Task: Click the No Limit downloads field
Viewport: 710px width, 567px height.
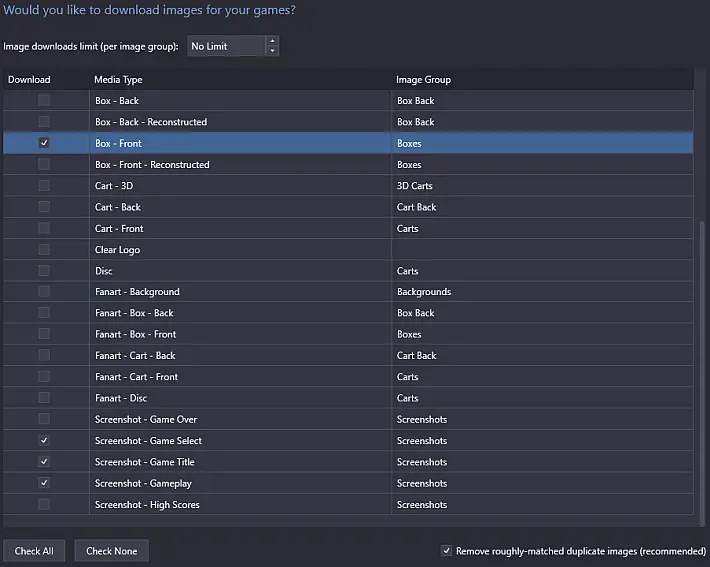Action: (x=226, y=46)
